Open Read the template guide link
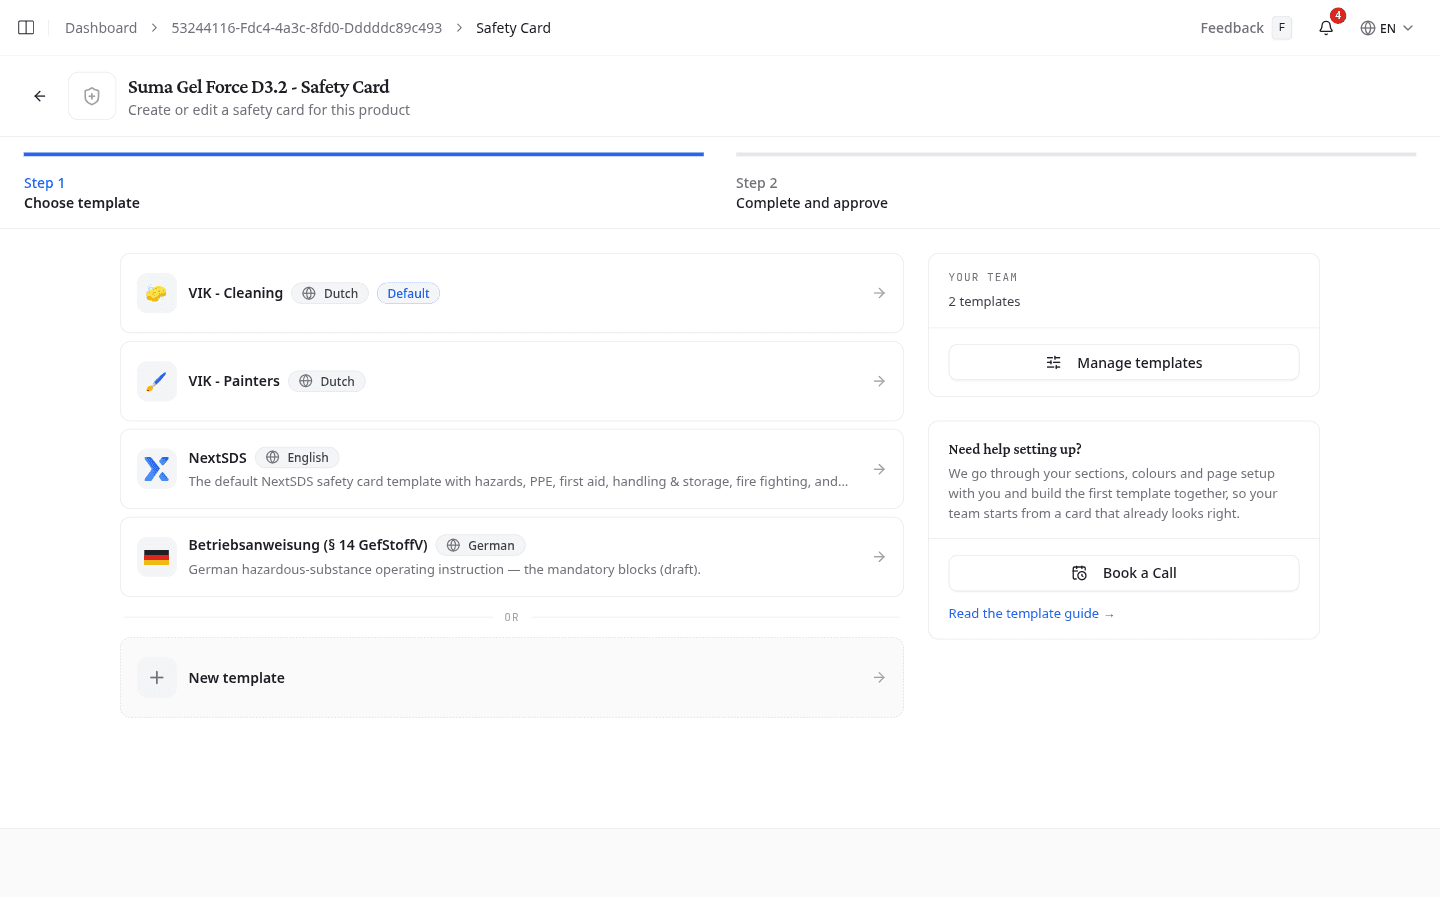This screenshot has width=1440, height=900. coord(1031,614)
